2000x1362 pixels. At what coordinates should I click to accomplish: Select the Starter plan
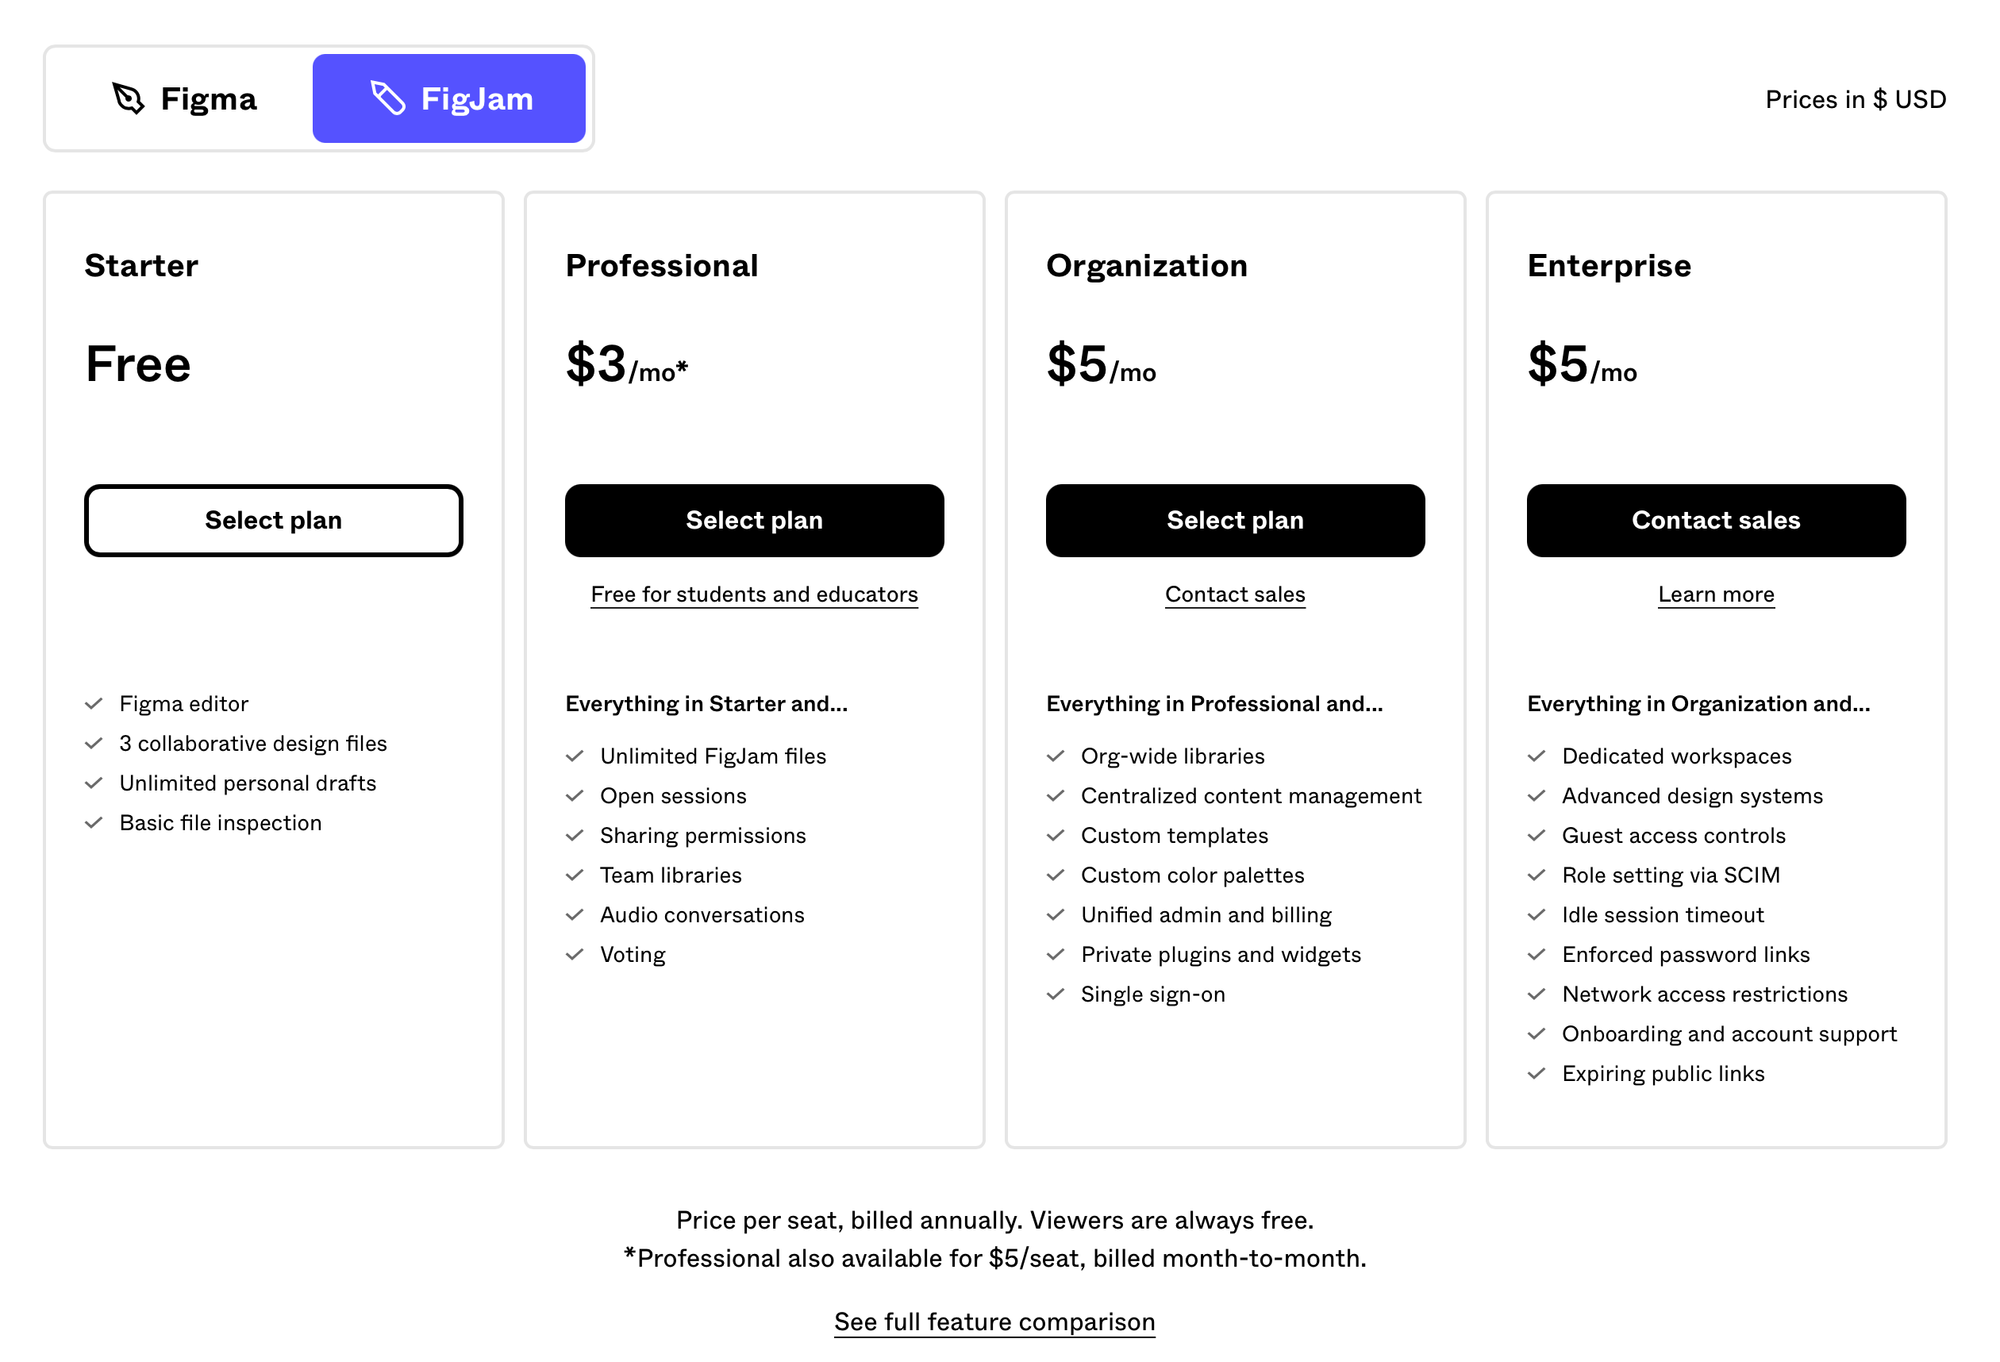coord(274,521)
